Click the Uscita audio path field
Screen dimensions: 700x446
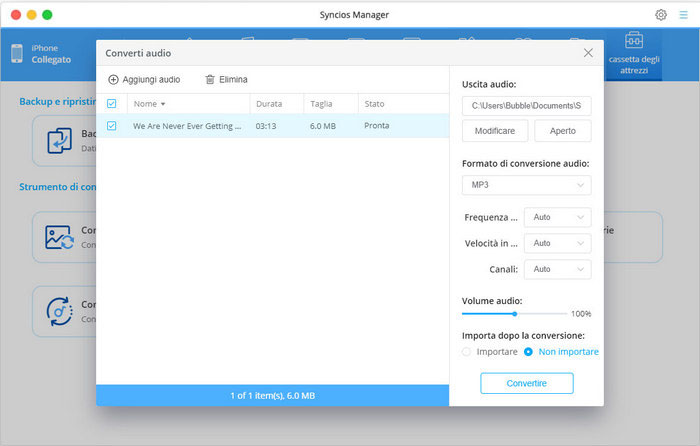[526, 106]
